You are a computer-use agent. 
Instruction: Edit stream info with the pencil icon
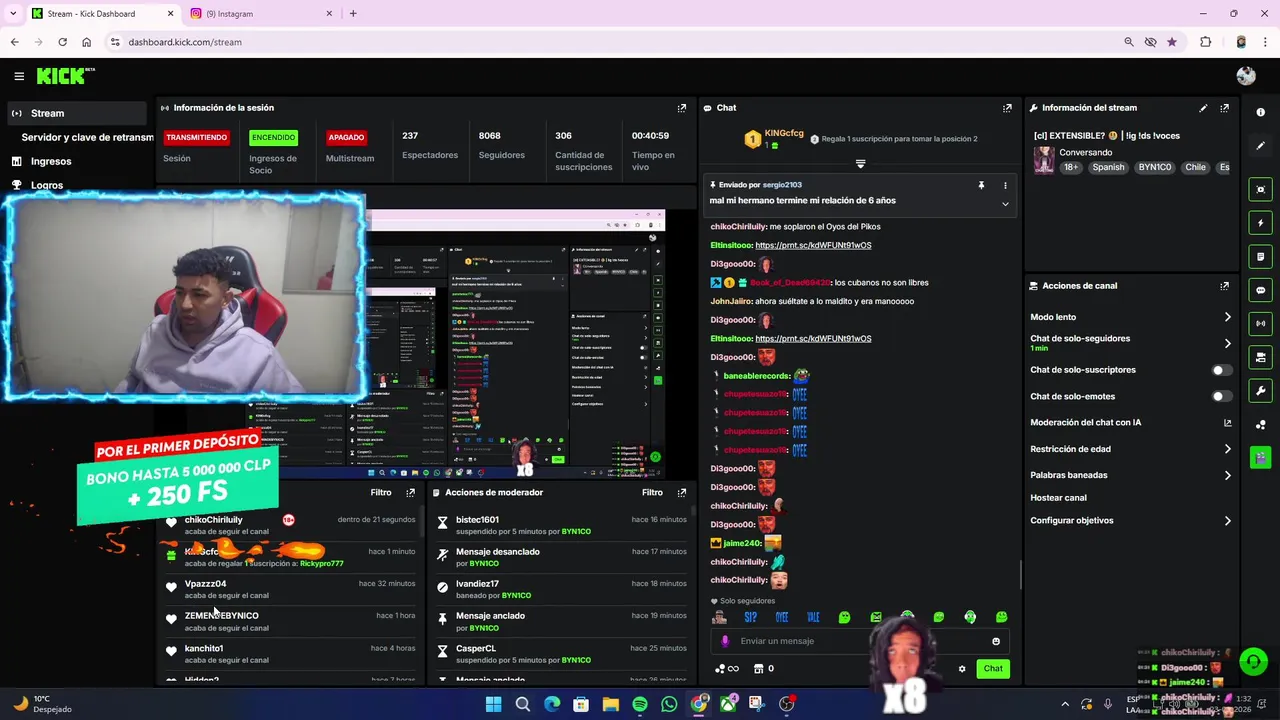[1203, 108]
